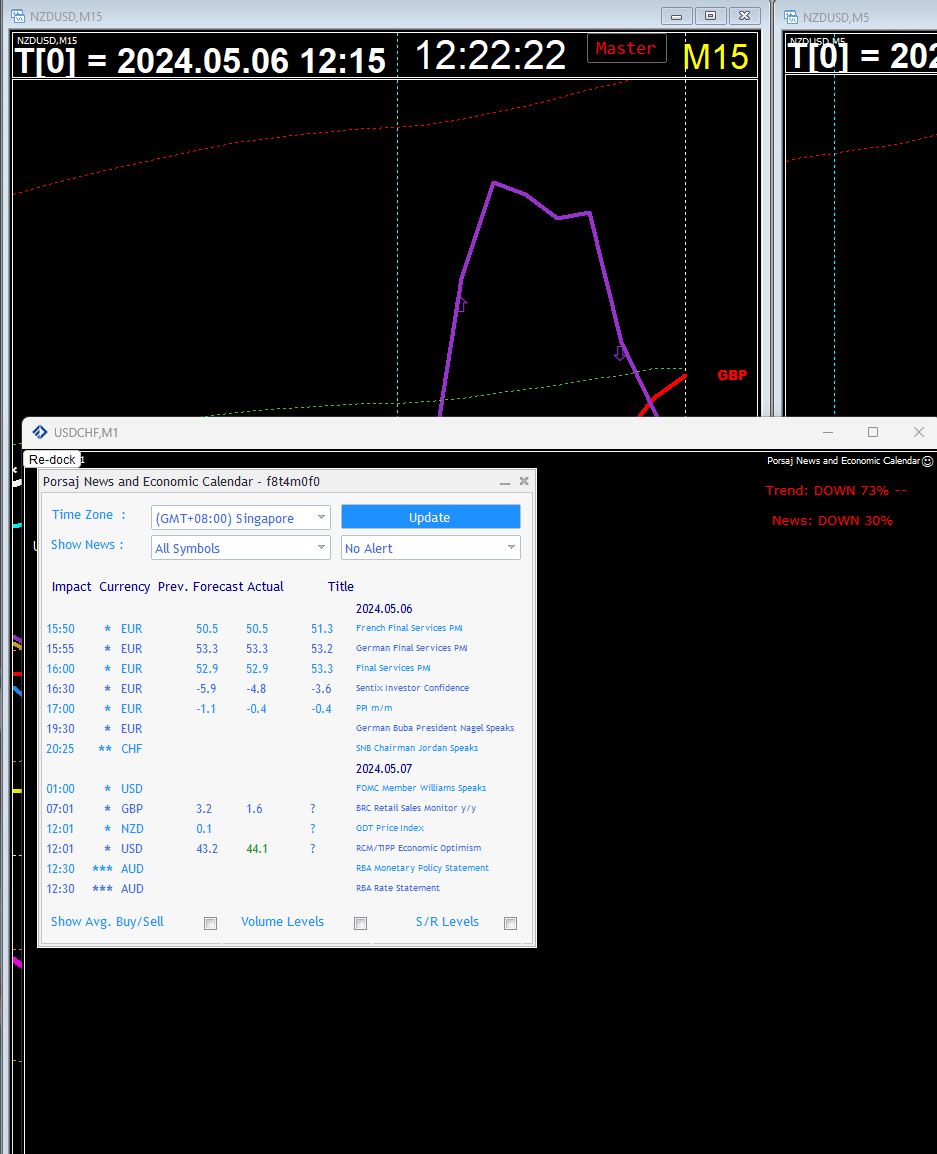The image size is (937, 1154).
Task: Click GDT Price Index news title
Action: [x=389, y=828]
